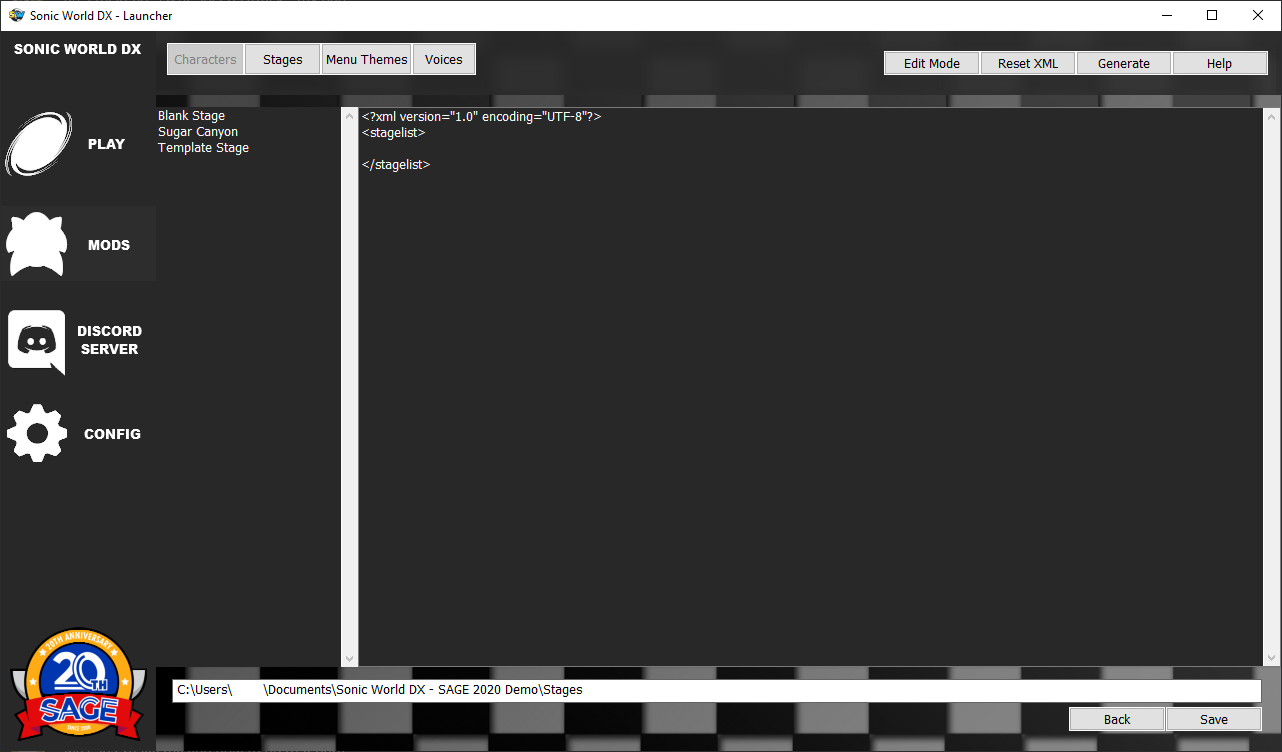Click the DISCORD SERVER label
The height and width of the screenshot is (752, 1282).
point(110,340)
